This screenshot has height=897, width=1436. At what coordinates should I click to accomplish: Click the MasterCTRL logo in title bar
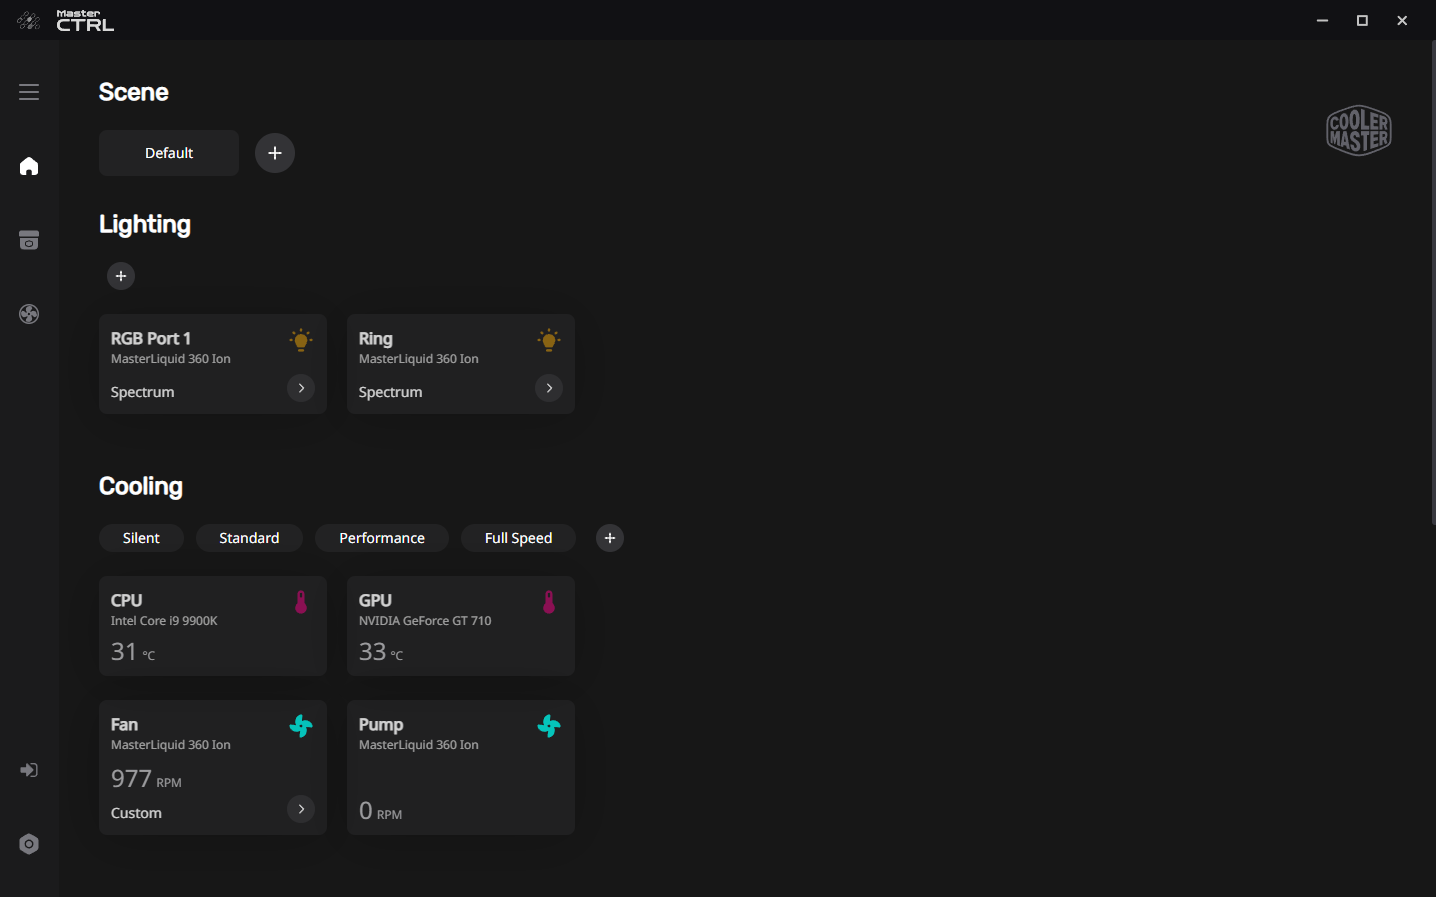coord(66,20)
